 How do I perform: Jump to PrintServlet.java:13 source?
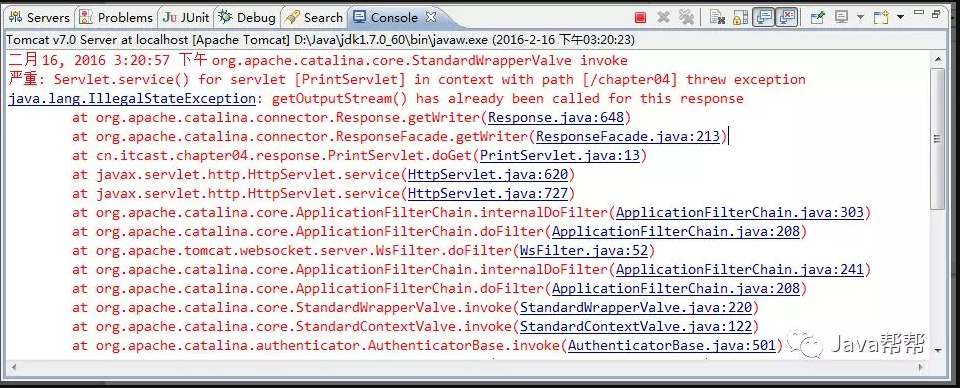560,155
